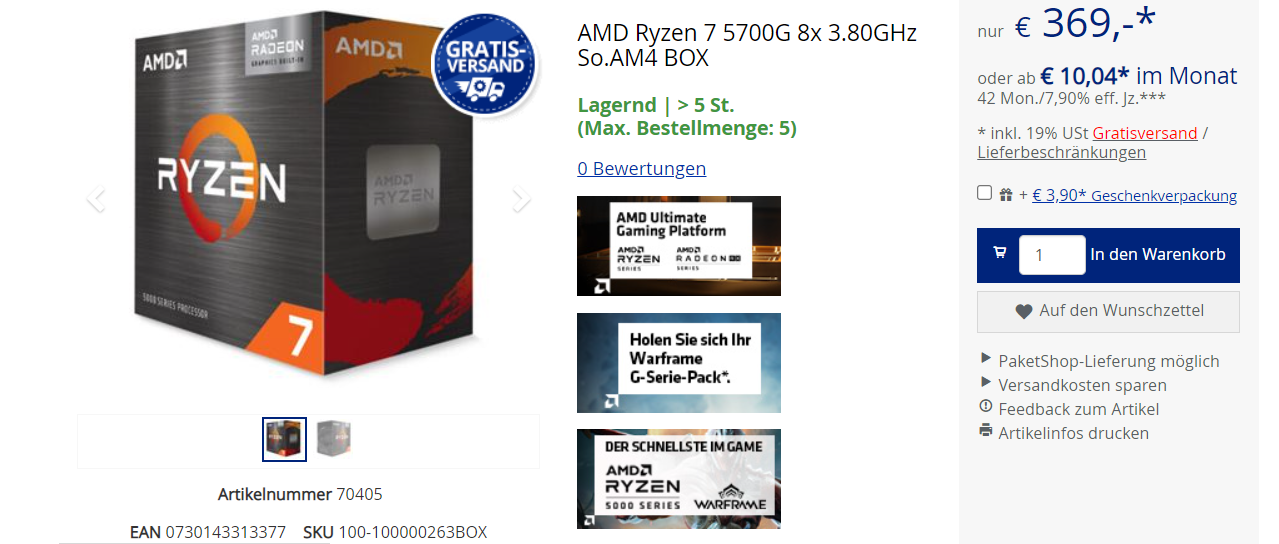Click Auf den Wunschzettel button

click(x=1108, y=311)
